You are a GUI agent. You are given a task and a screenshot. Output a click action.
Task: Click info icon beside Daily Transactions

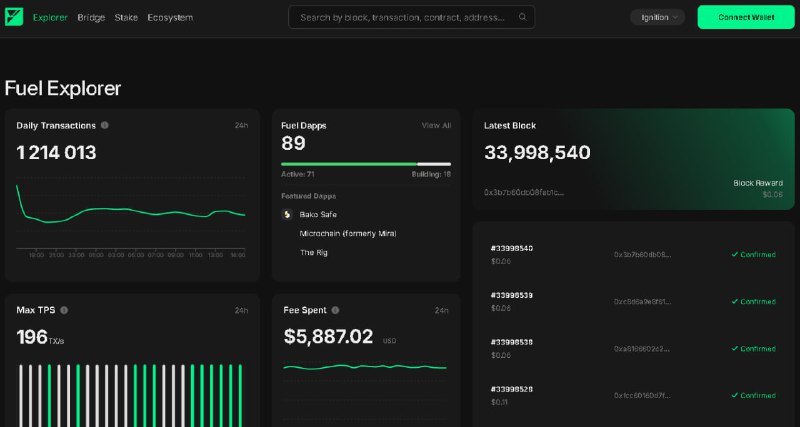[105, 125]
